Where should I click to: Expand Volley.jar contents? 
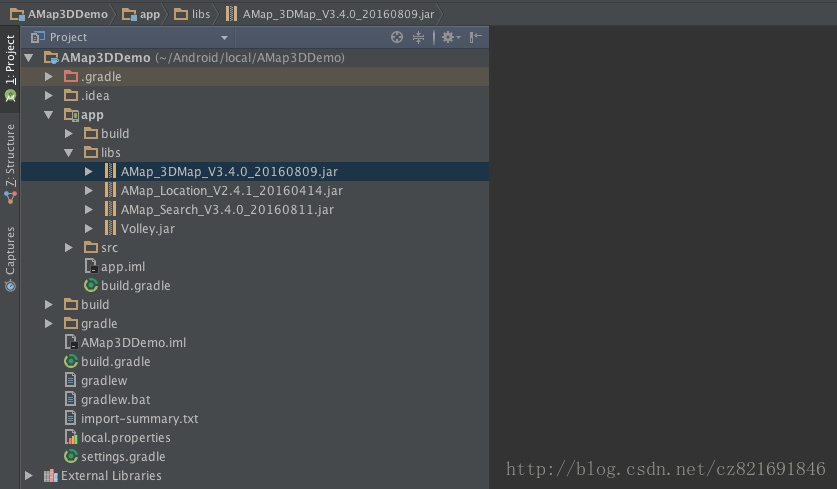tap(89, 228)
